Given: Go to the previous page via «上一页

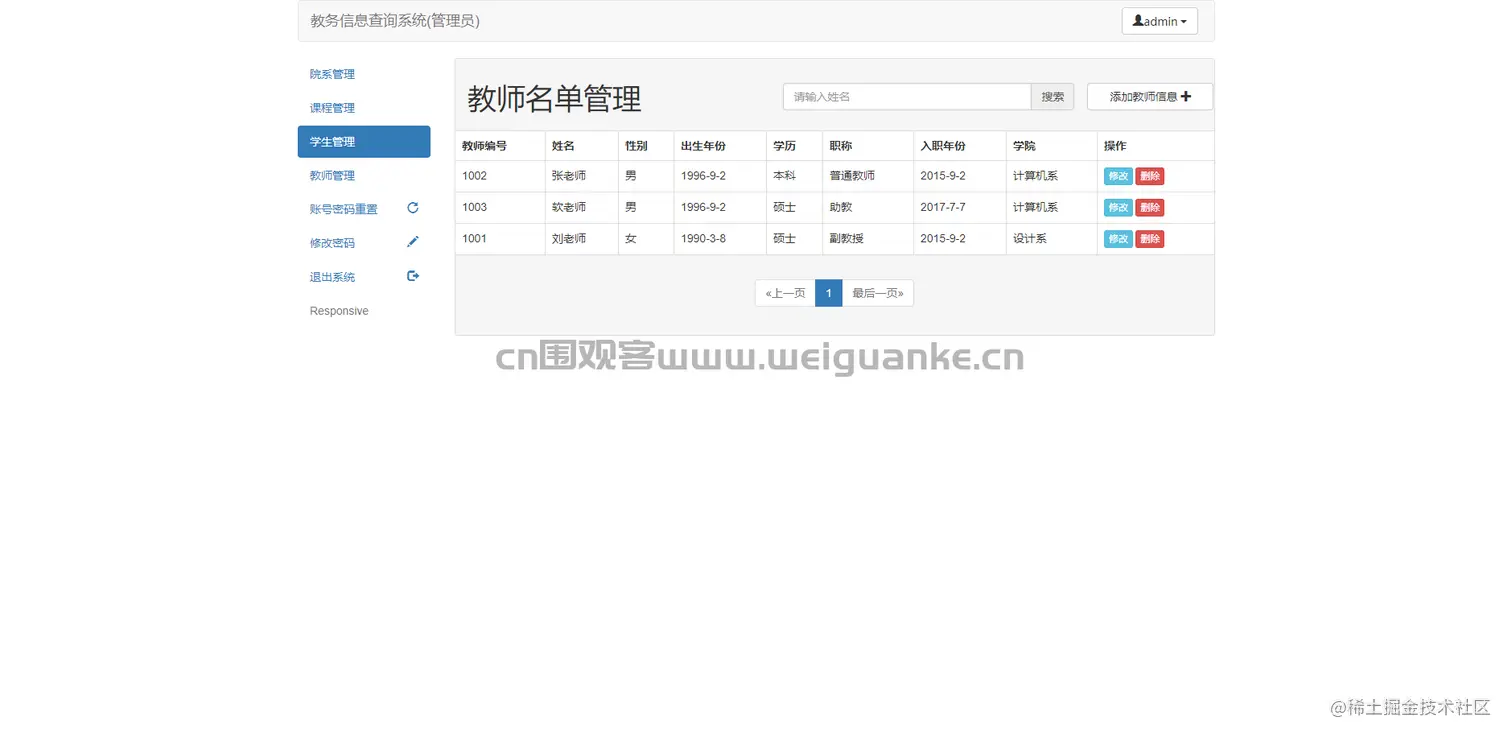Looking at the screenshot, I should point(785,293).
